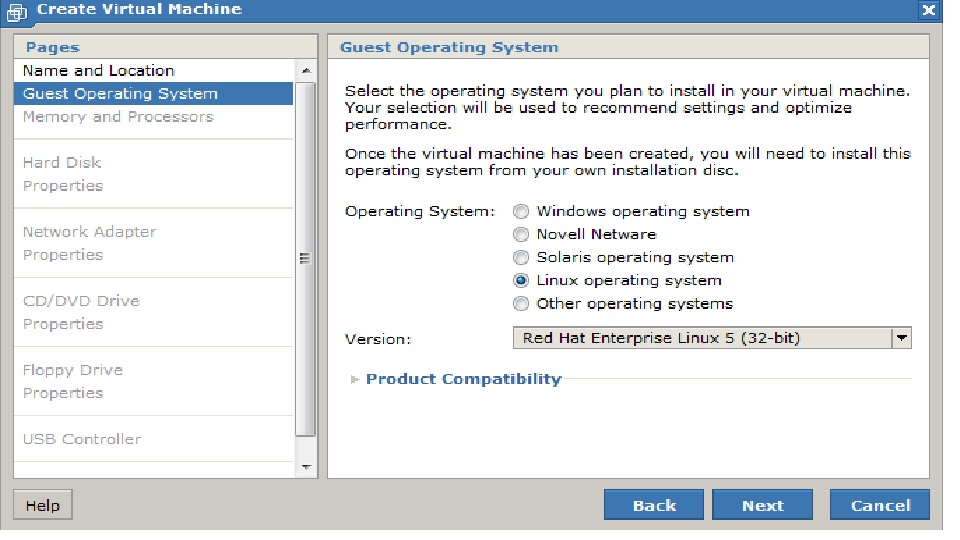Expand the Product Compatibility section
The image size is (960, 540).
463,379
